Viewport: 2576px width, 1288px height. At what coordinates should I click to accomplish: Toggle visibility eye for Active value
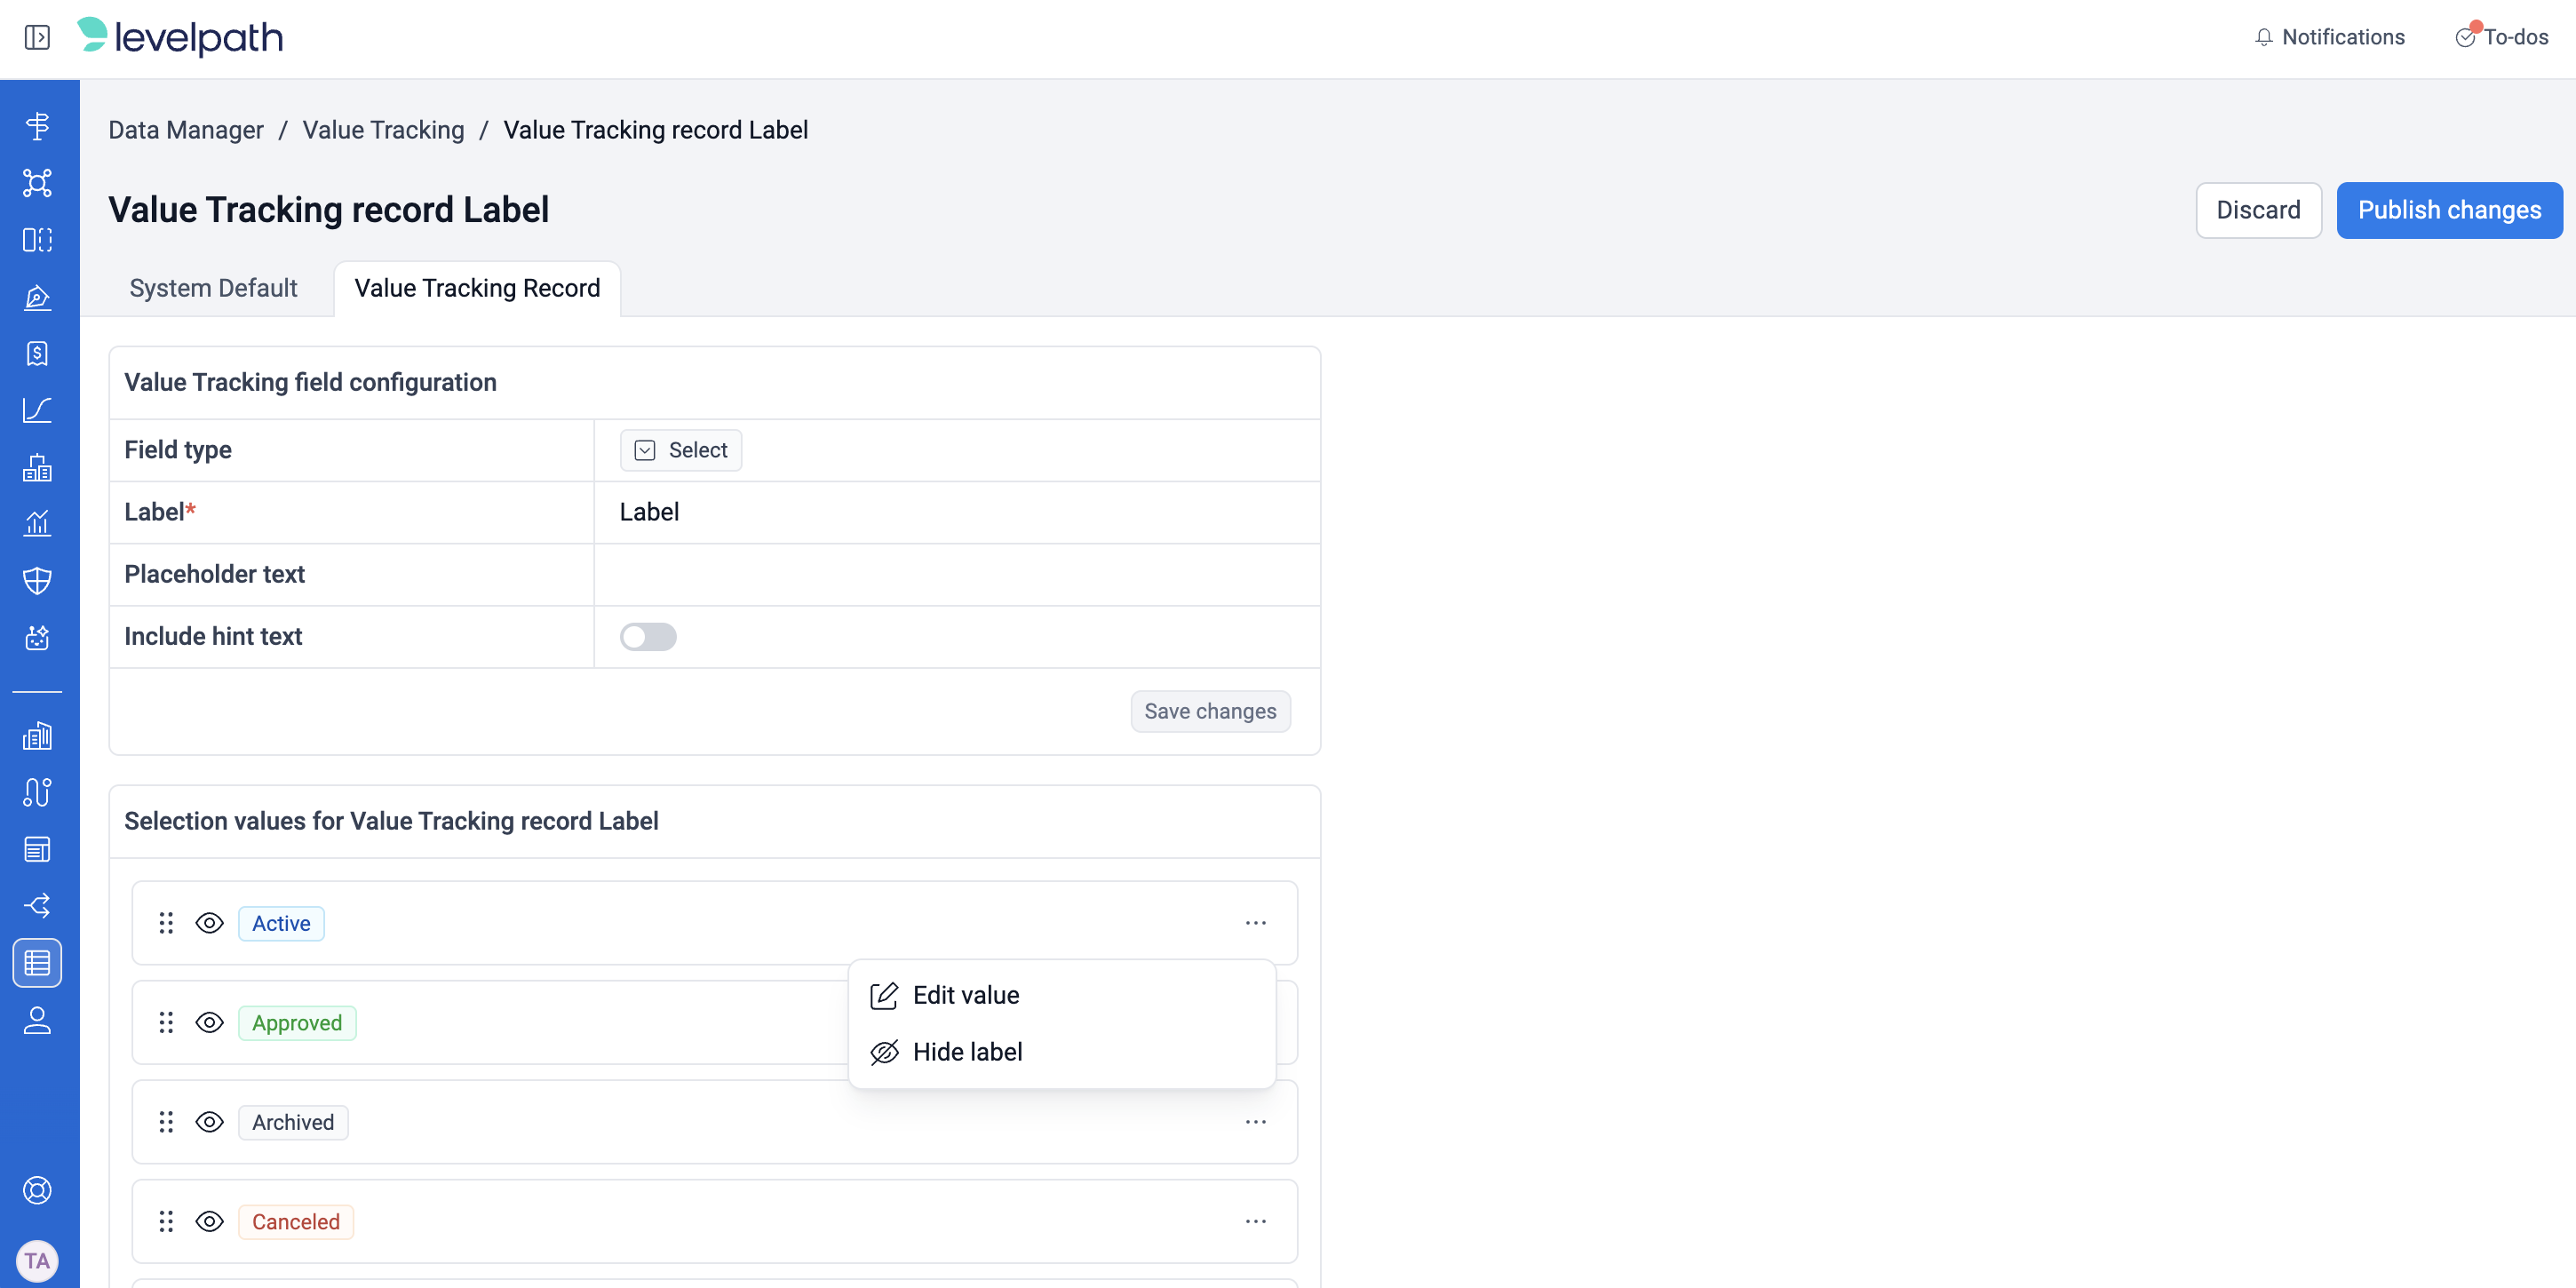[209, 923]
